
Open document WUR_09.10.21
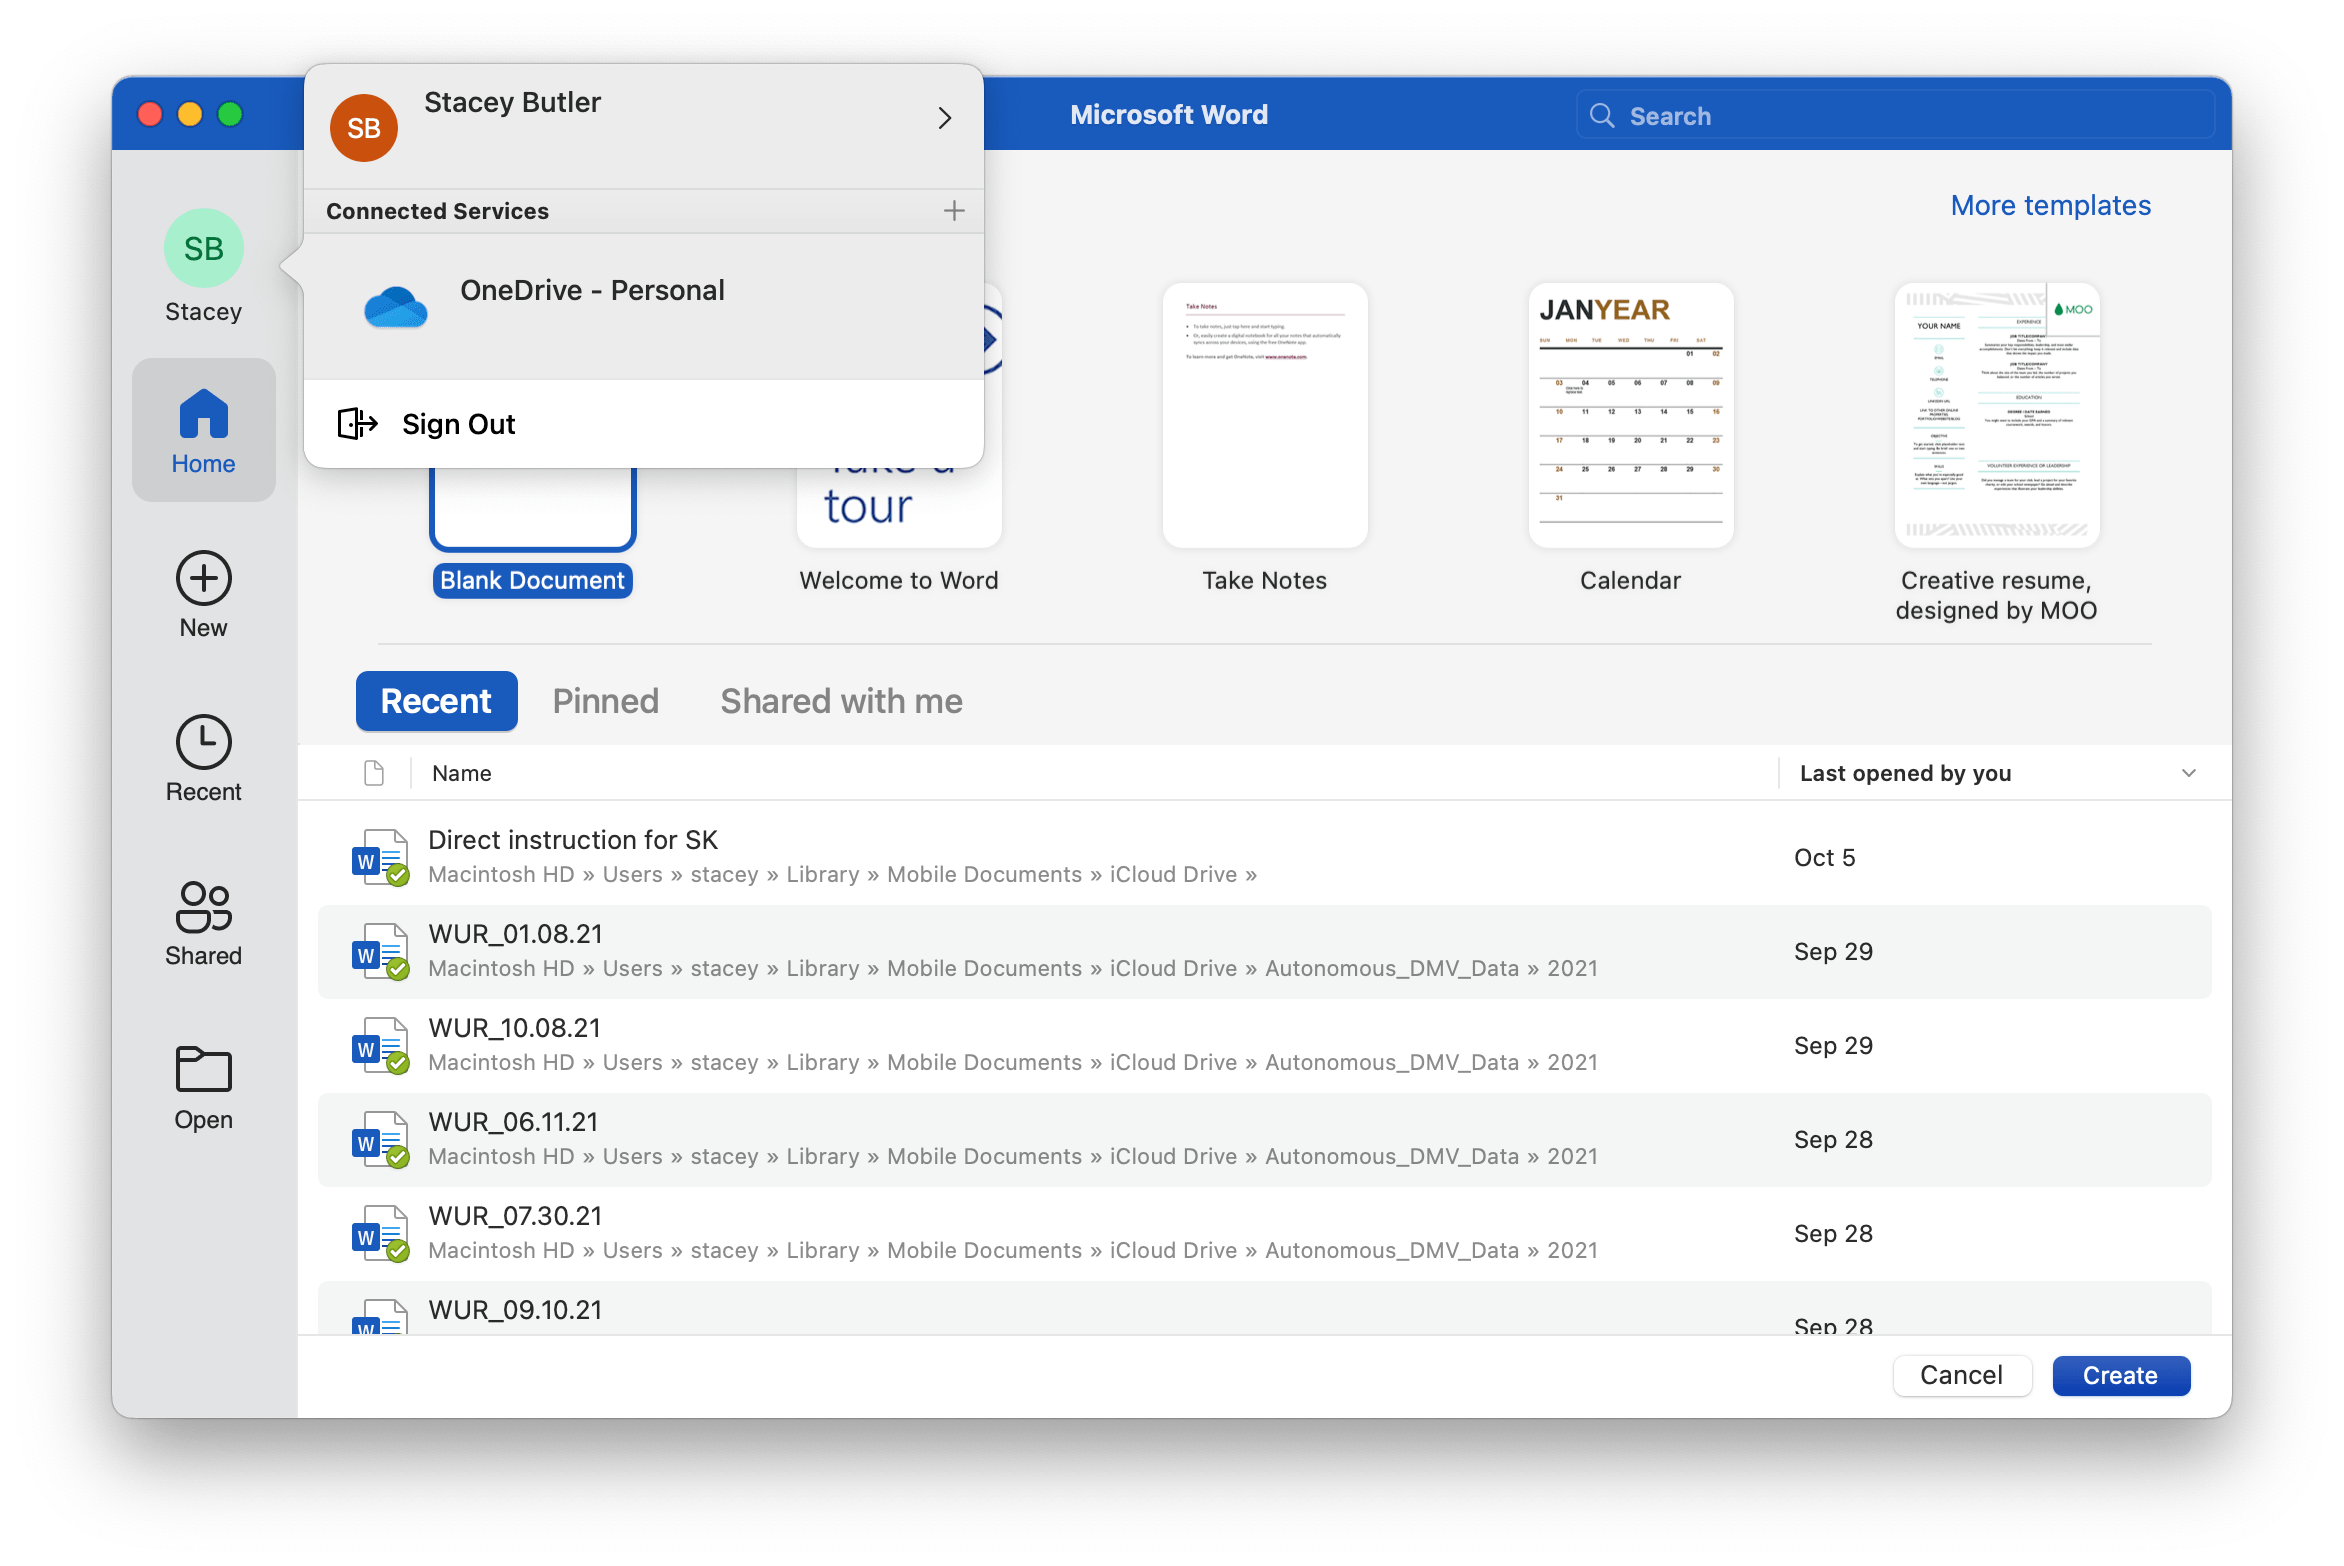pyautogui.click(x=1264, y=1309)
